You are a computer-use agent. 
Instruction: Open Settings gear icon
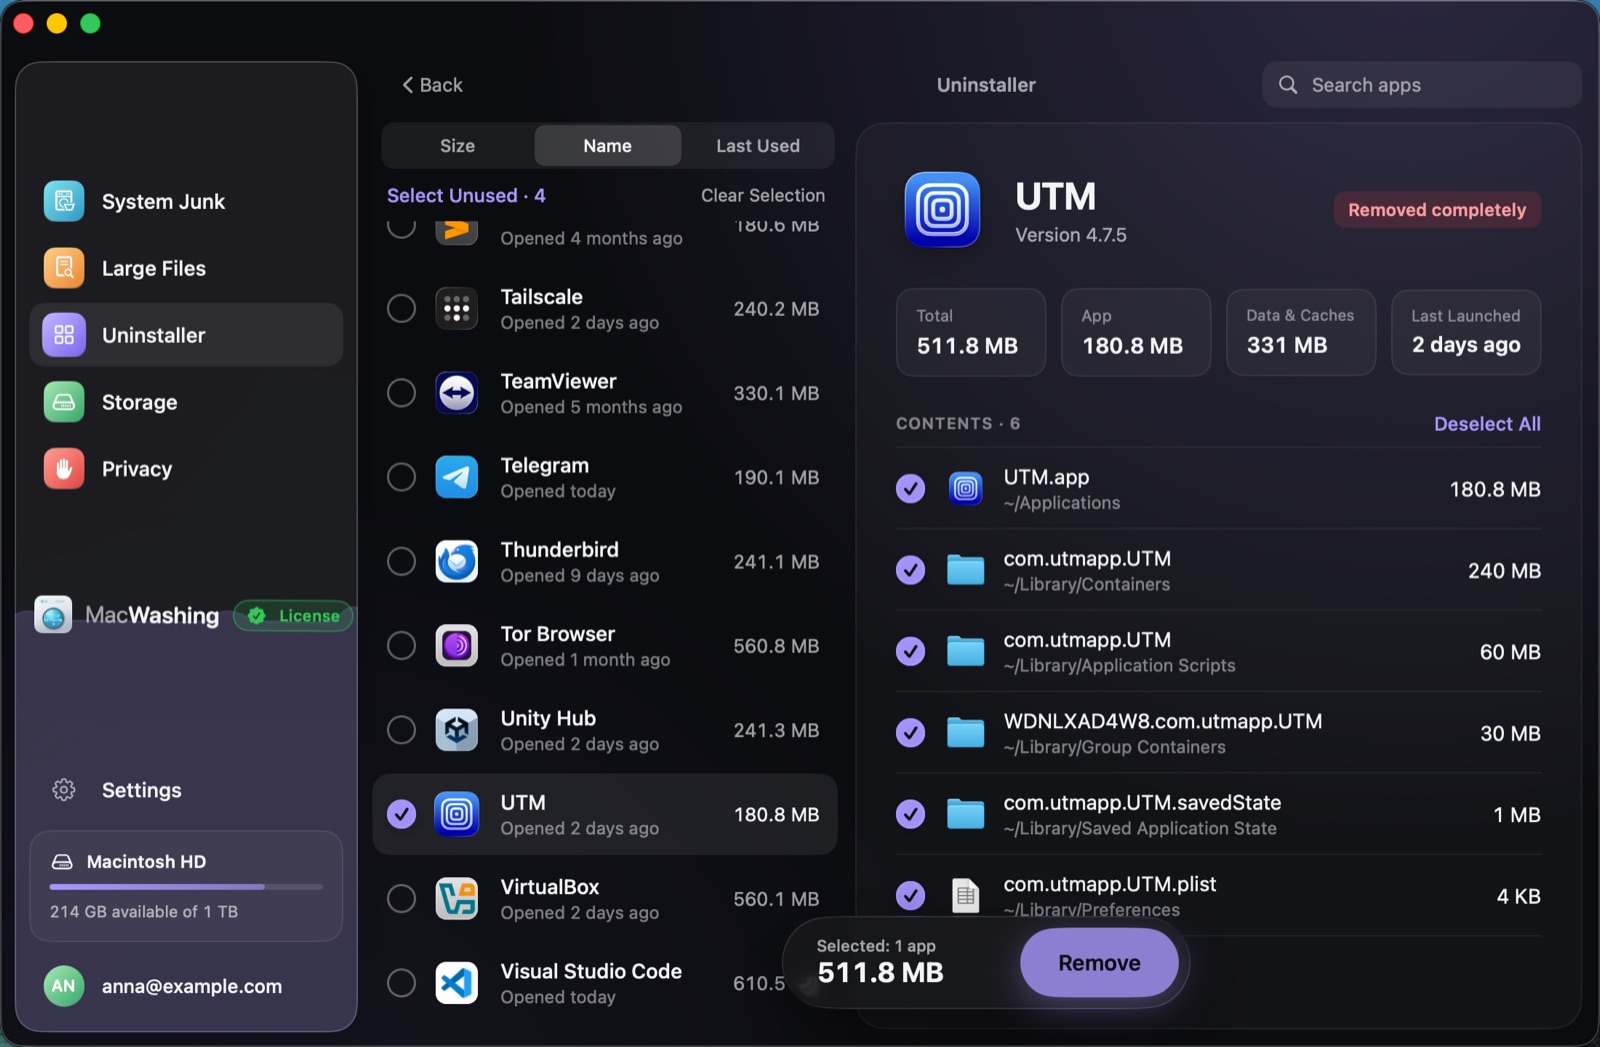pyautogui.click(x=64, y=790)
